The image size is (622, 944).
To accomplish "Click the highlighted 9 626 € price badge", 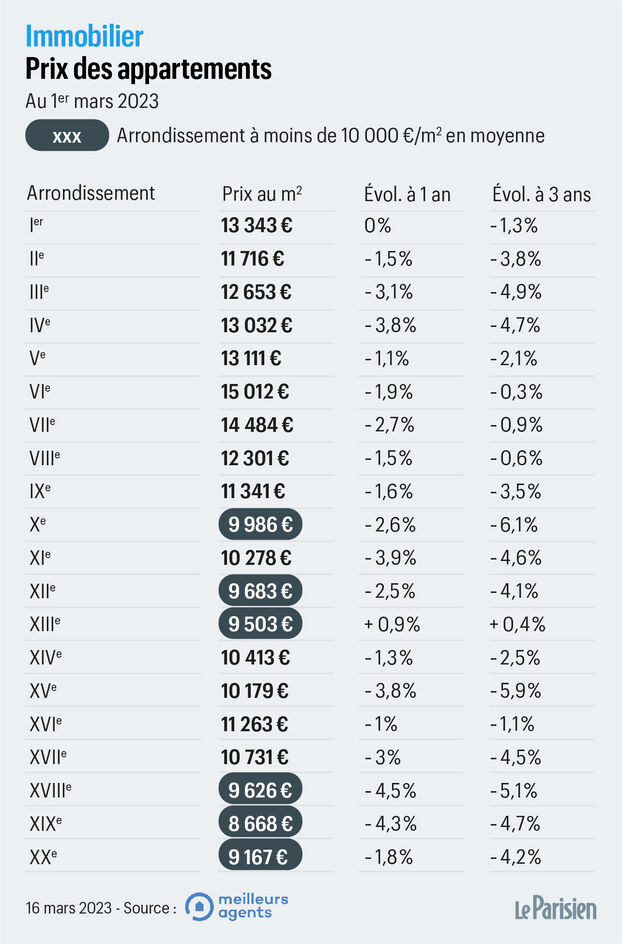I will 258,790.
